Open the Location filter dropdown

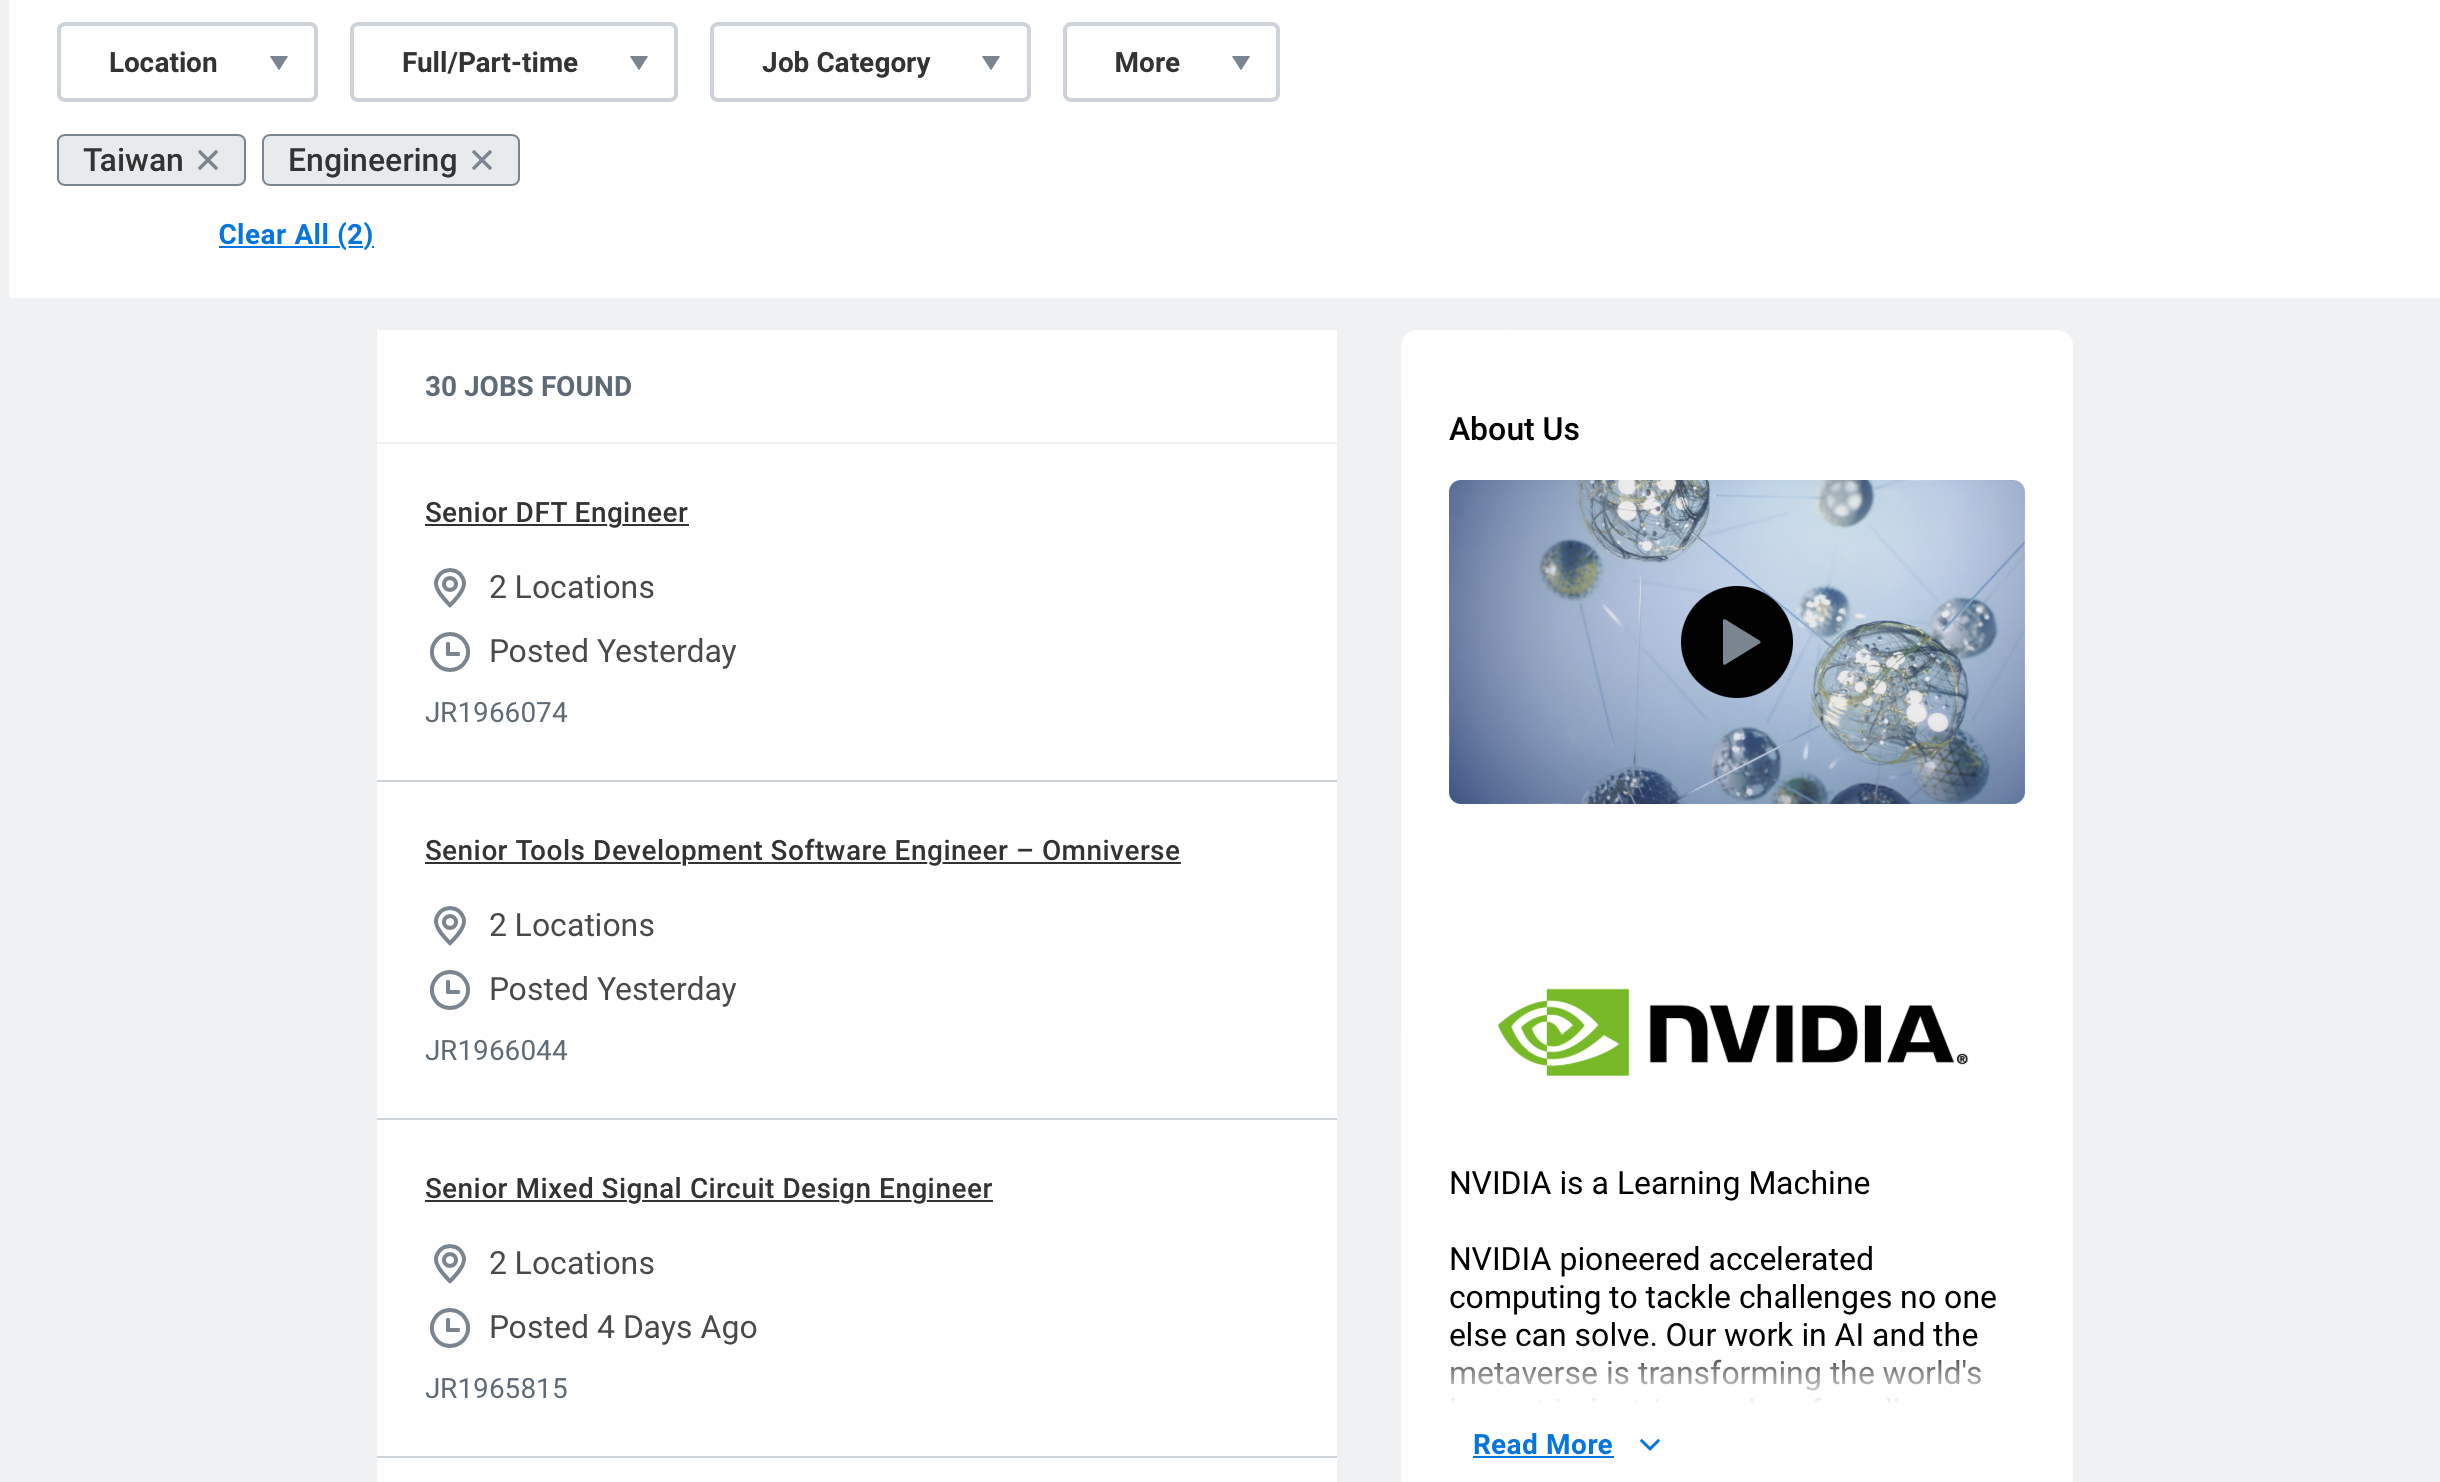pyautogui.click(x=187, y=62)
